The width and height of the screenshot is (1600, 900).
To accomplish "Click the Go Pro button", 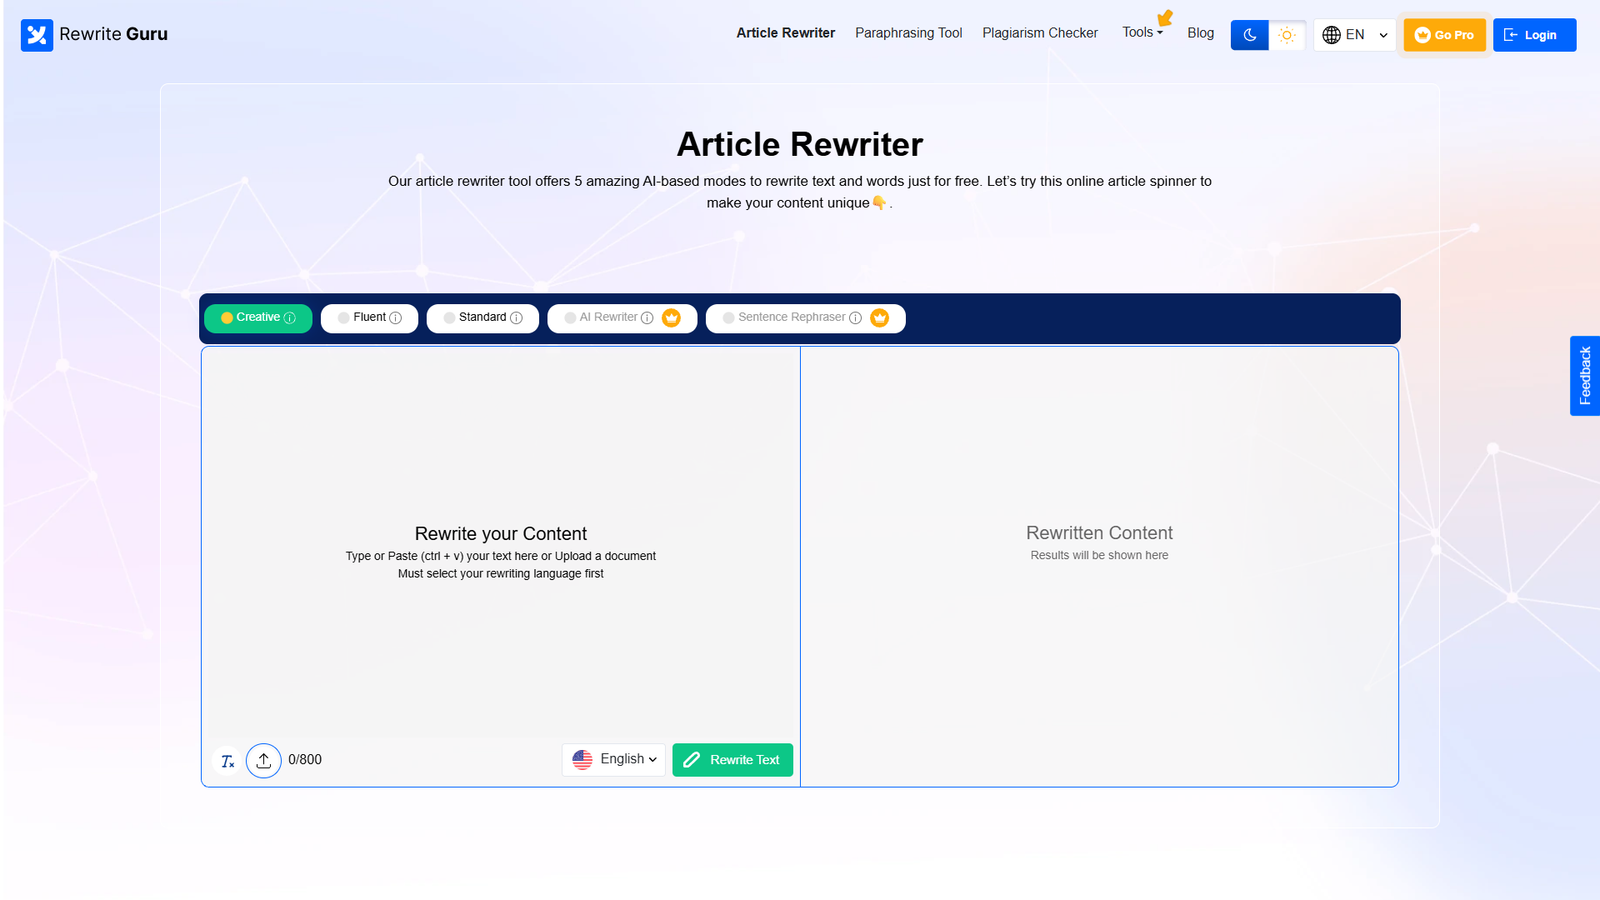I will (x=1445, y=35).
